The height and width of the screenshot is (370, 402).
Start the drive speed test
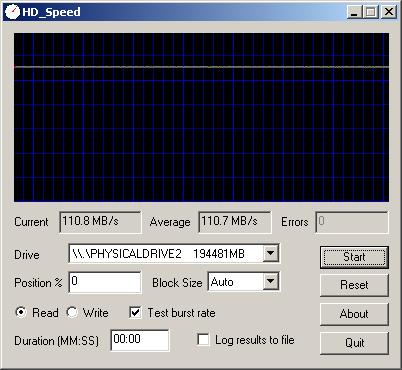click(x=354, y=257)
